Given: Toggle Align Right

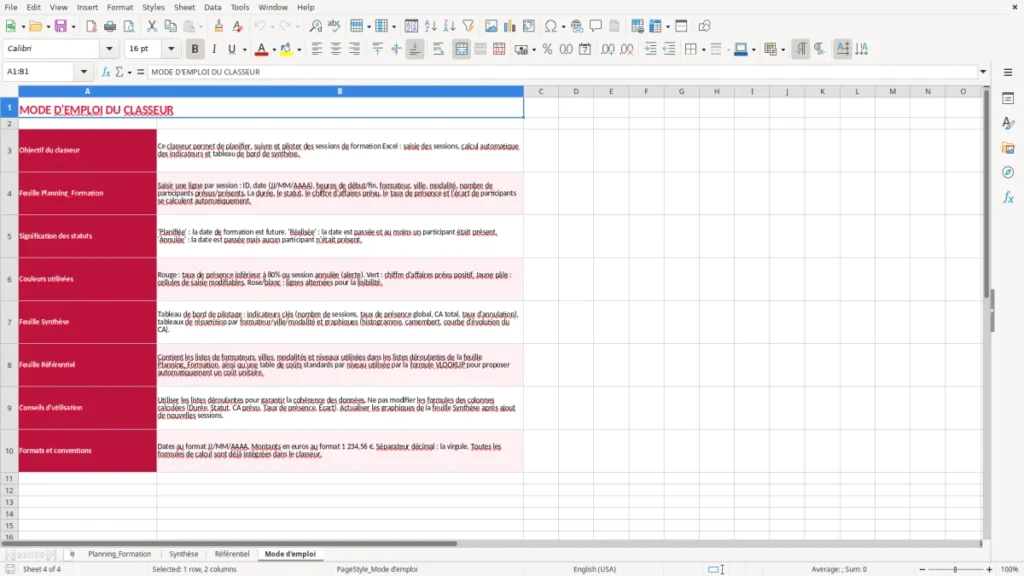Looking at the screenshot, I should 355,49.
